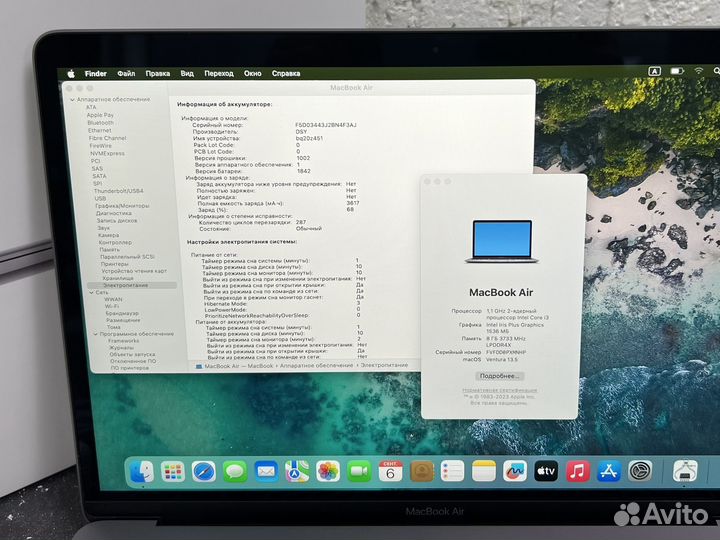
Task: Launch Music from the Dock
Action: 578,472
